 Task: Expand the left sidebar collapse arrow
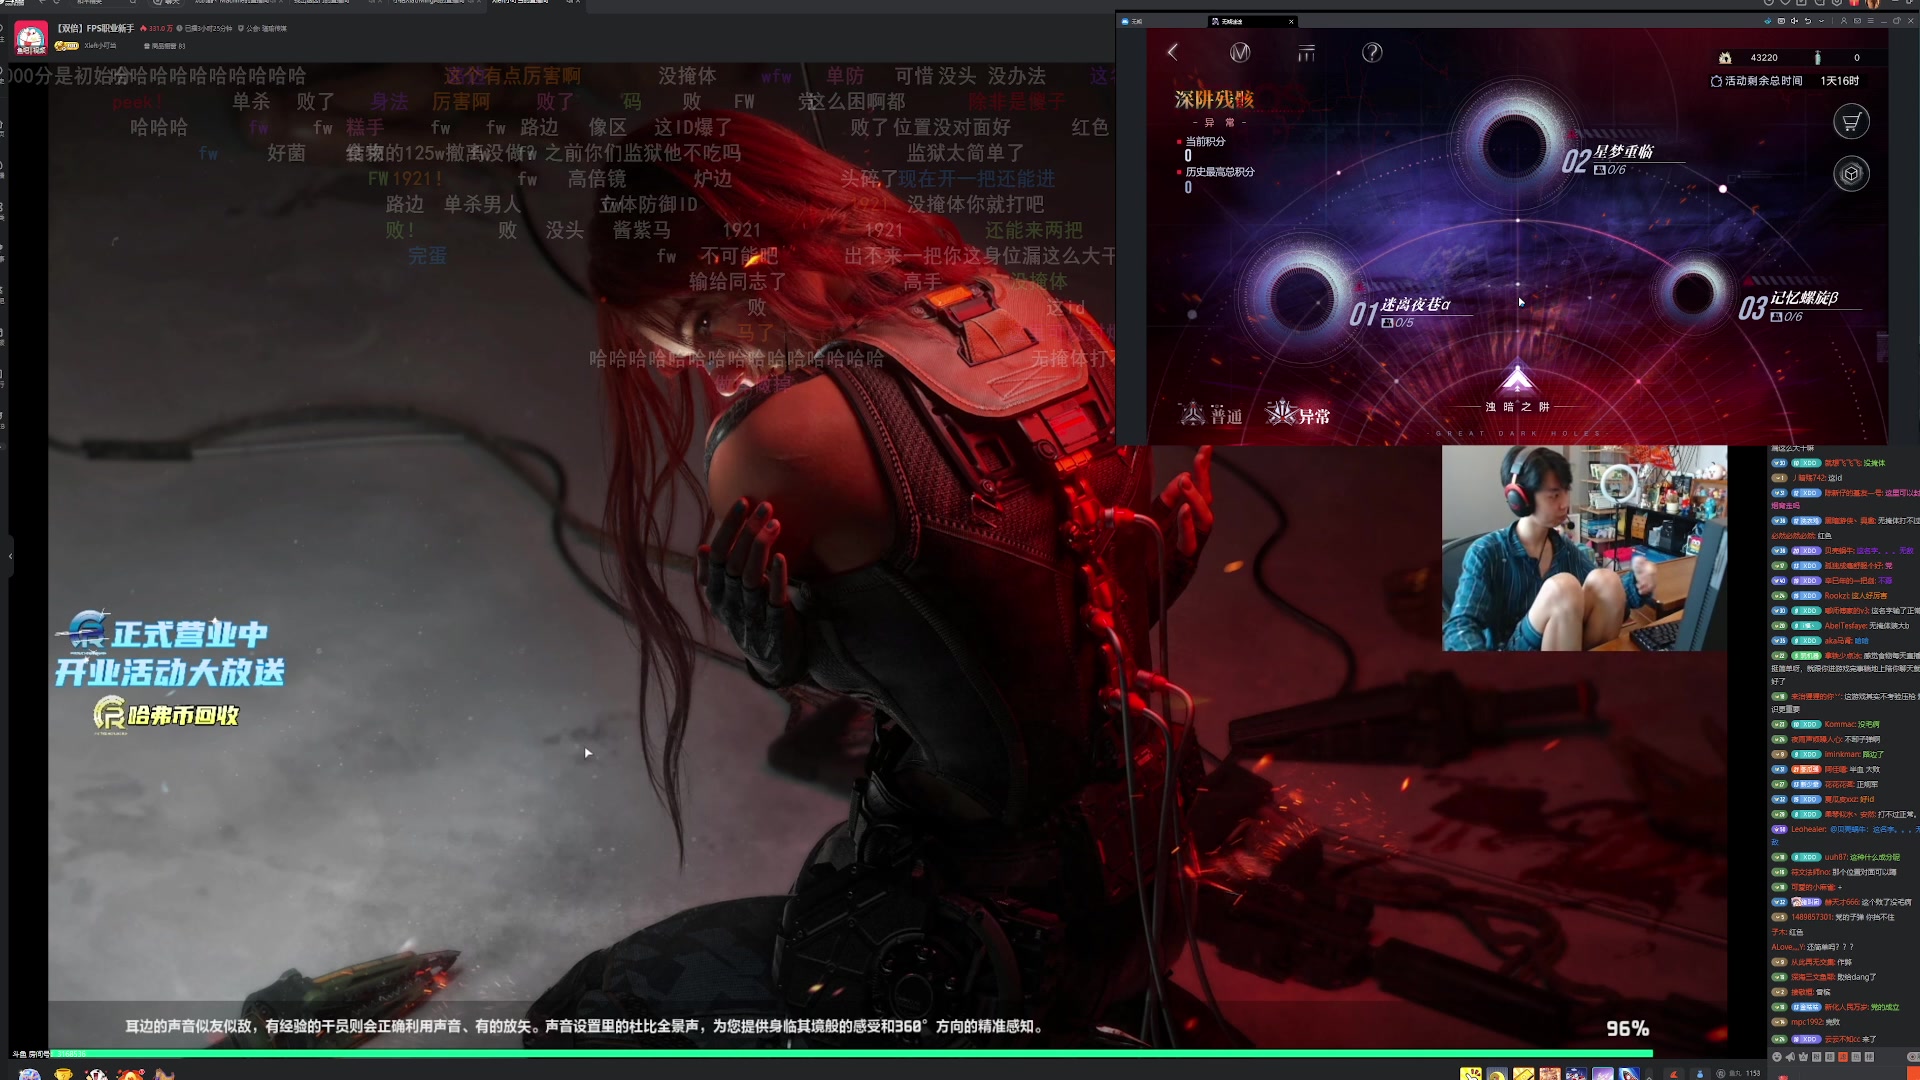[x=11, y=556]
